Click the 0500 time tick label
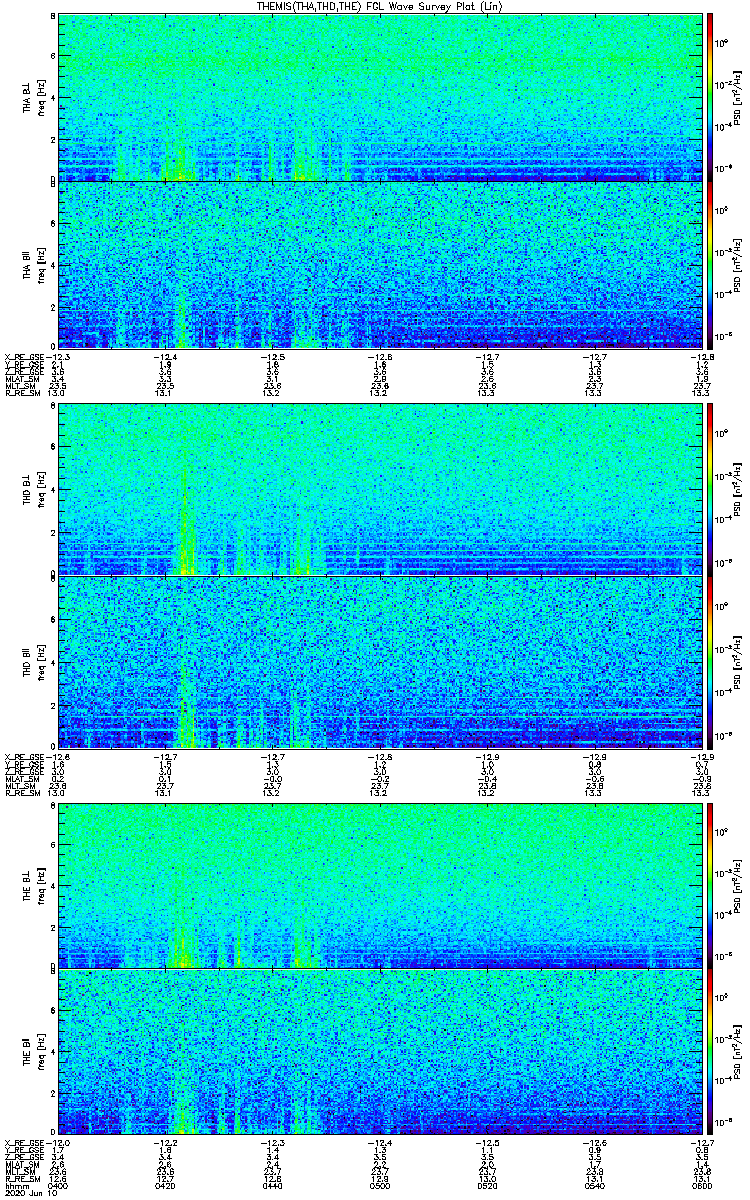750x1200 pixels. coord(379,1184)
